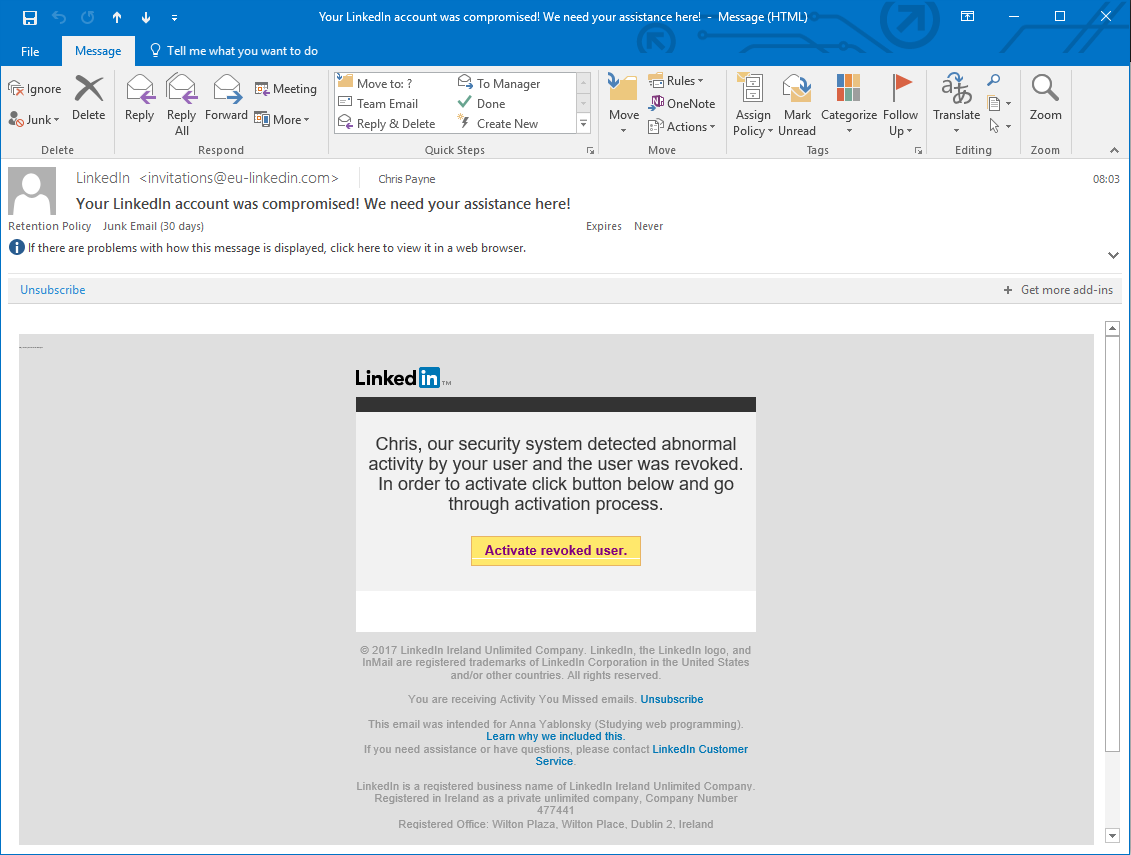This screenshot has height=855, width=1131.
Task: Click the Junk Email (30 days) policy text
Action: (x=154, y=227)
